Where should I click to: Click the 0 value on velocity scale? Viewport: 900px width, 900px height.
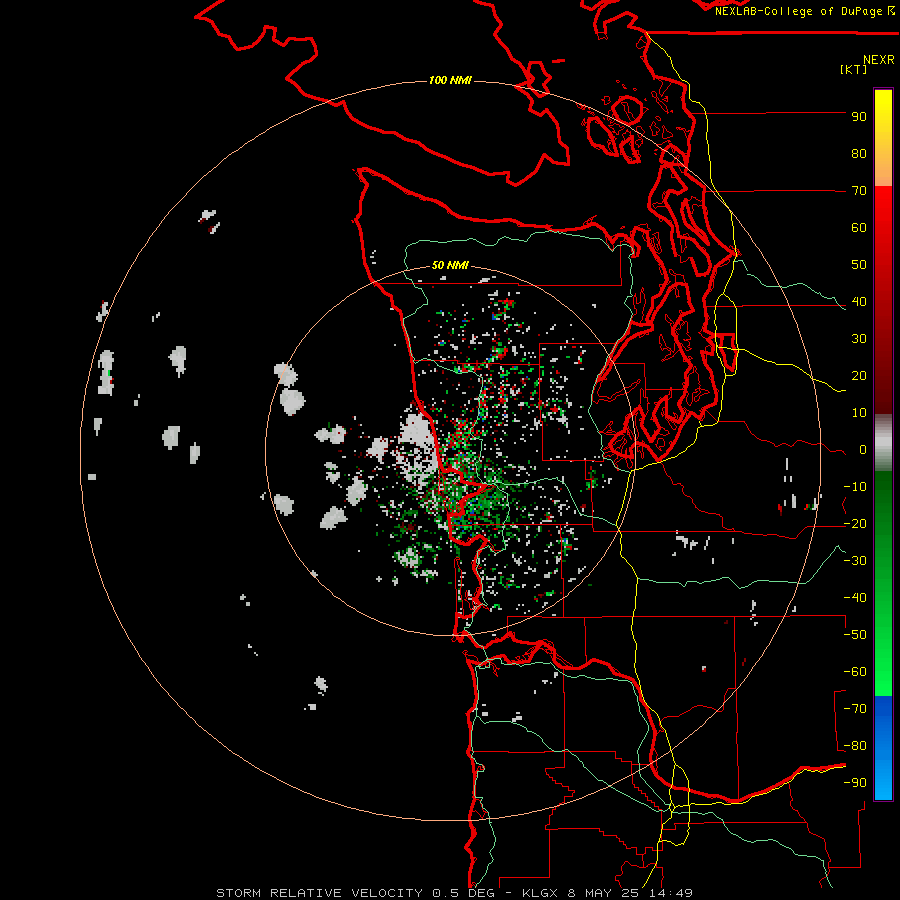(x=863, y=449)
